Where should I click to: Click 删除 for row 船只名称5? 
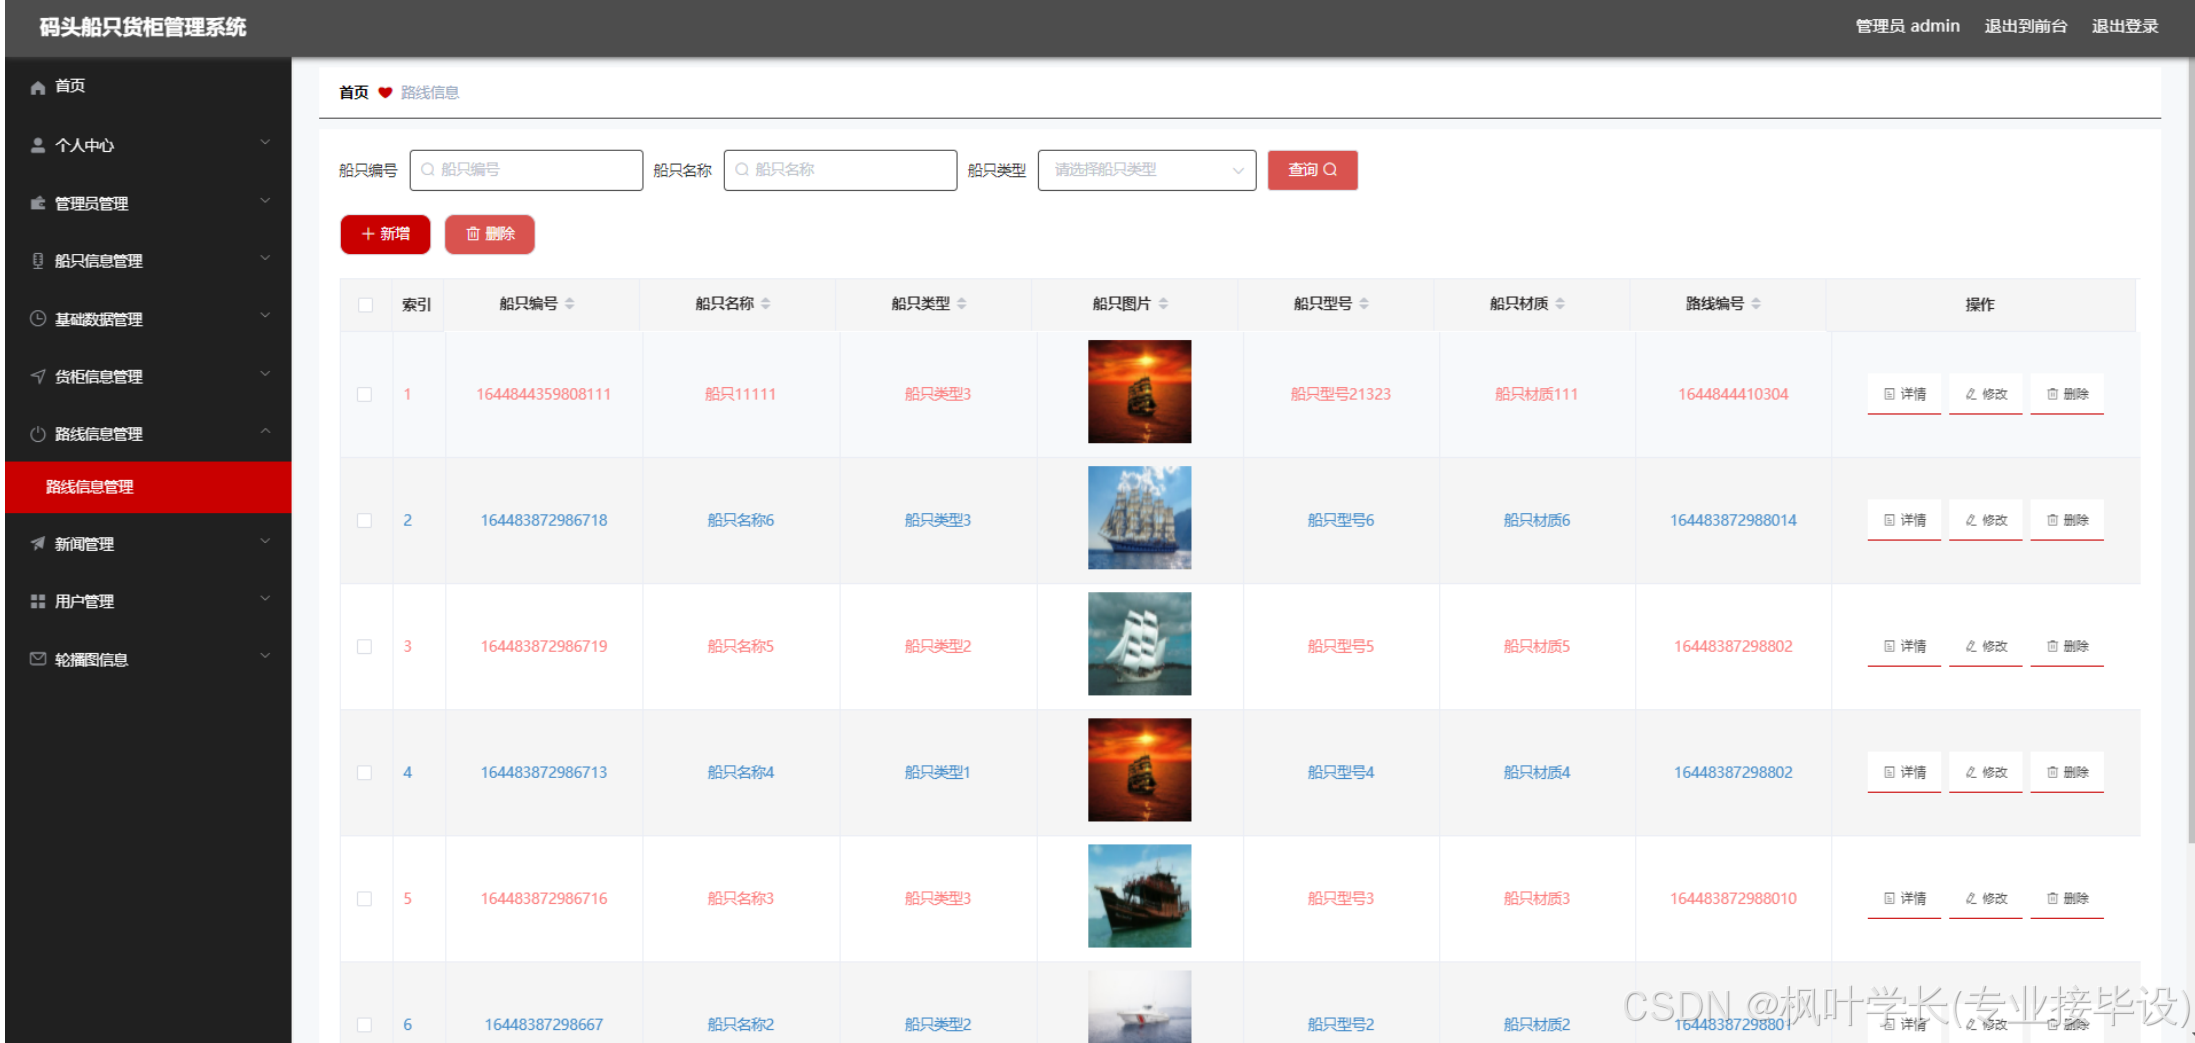(2067, 646)
